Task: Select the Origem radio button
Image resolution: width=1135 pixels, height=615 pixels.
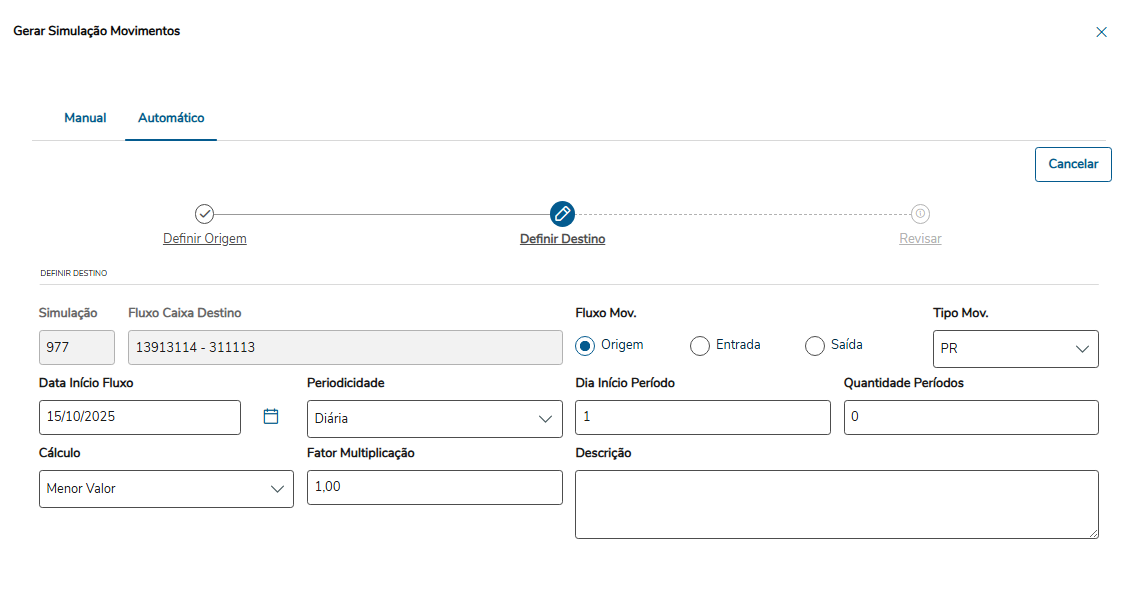Action: (x=585, y=345)
